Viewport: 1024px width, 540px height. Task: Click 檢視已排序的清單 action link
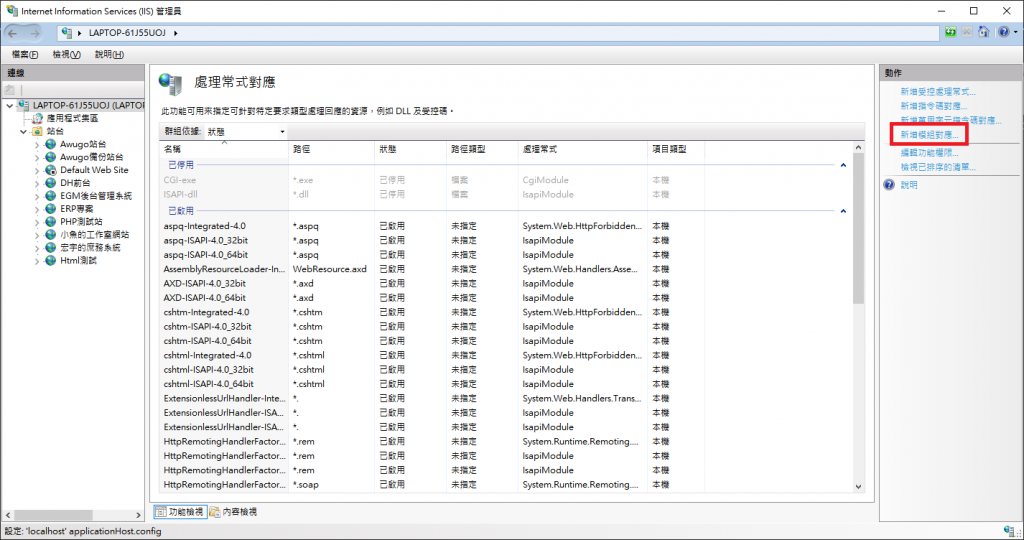pos(938,167)
